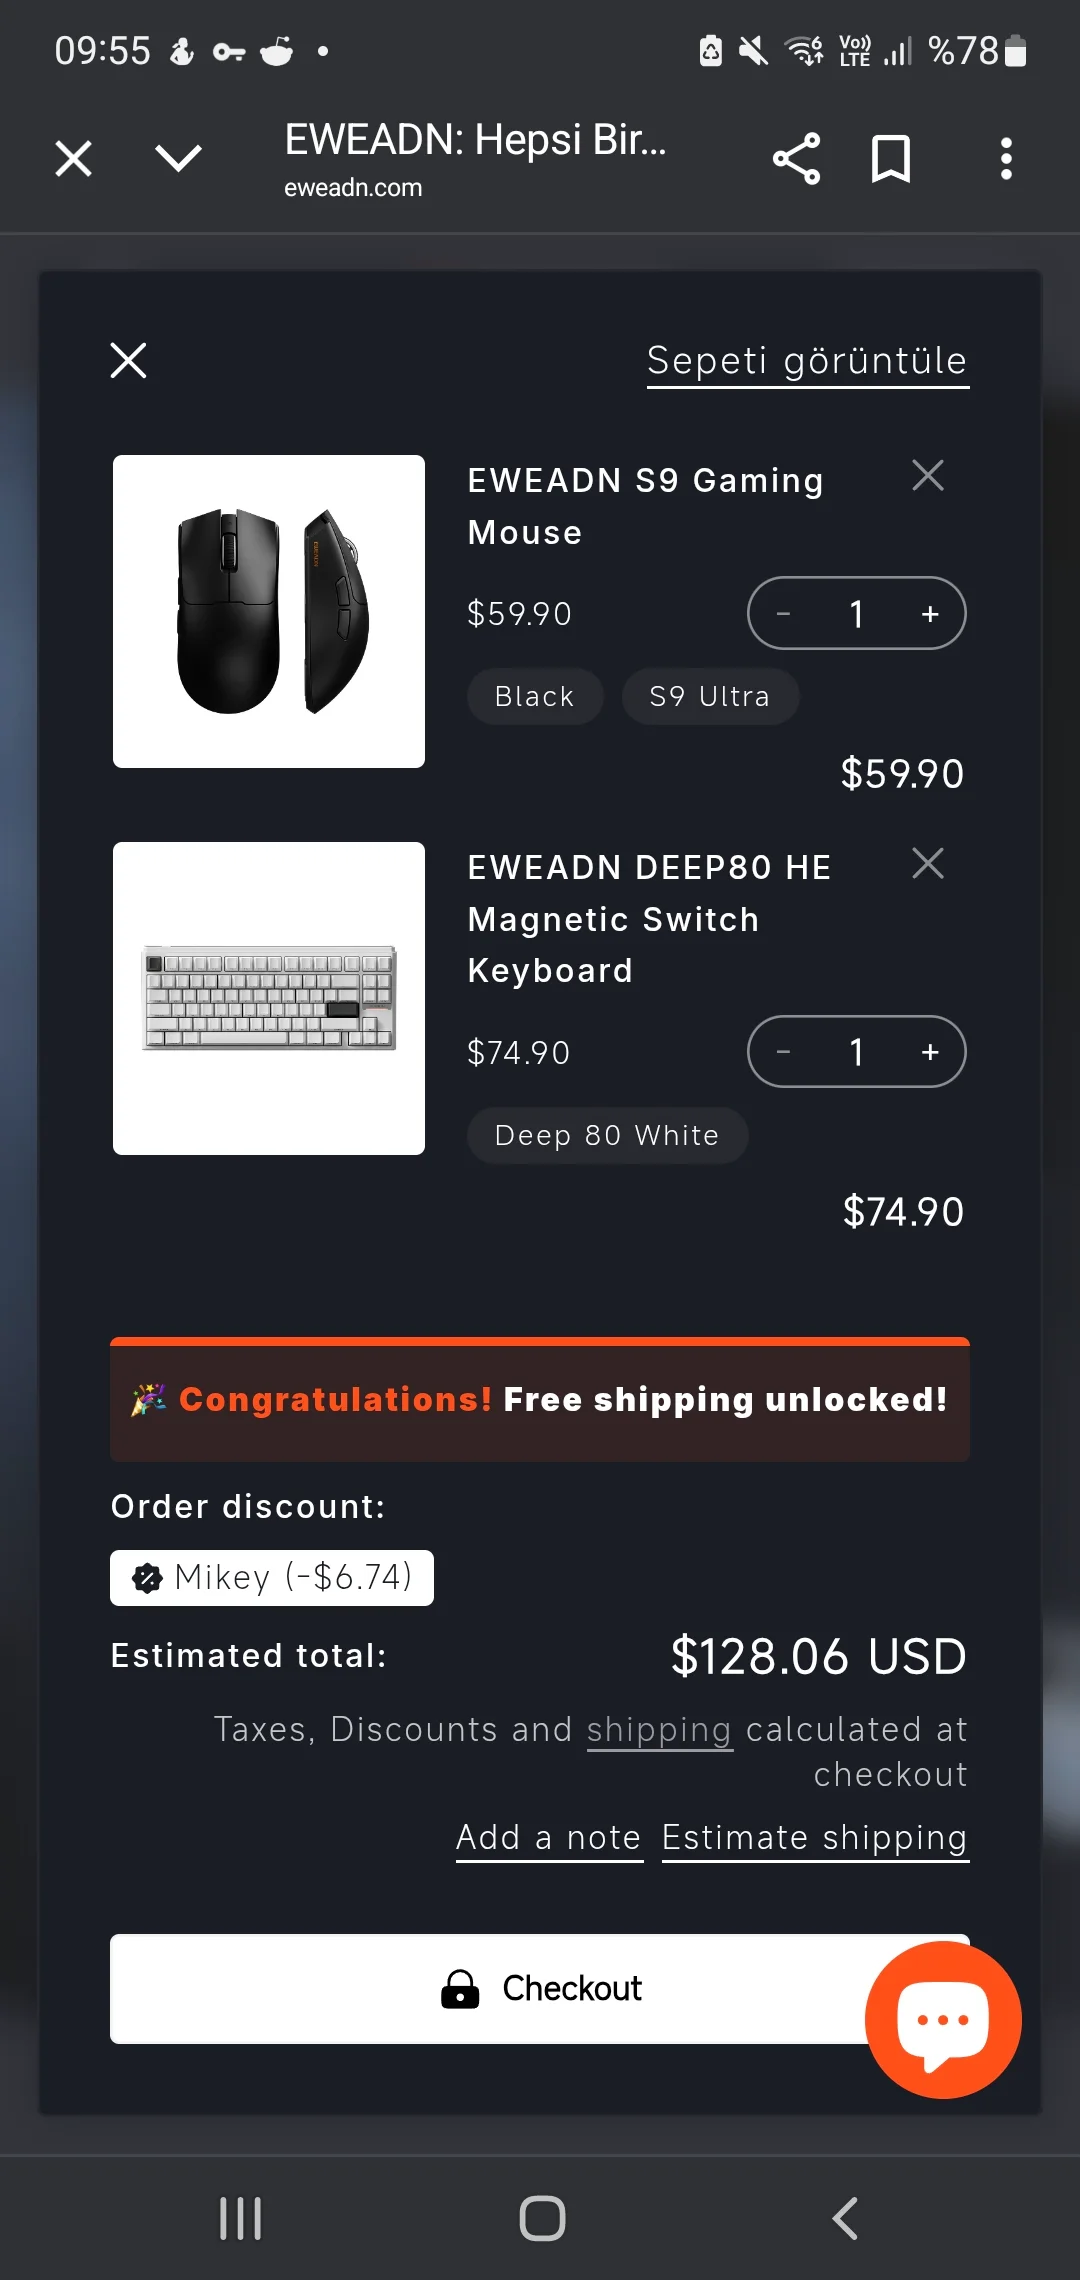Open the orange live chat bubble
Image resolution: width=1080 pixels, height=2280 pixels.
943,2019
